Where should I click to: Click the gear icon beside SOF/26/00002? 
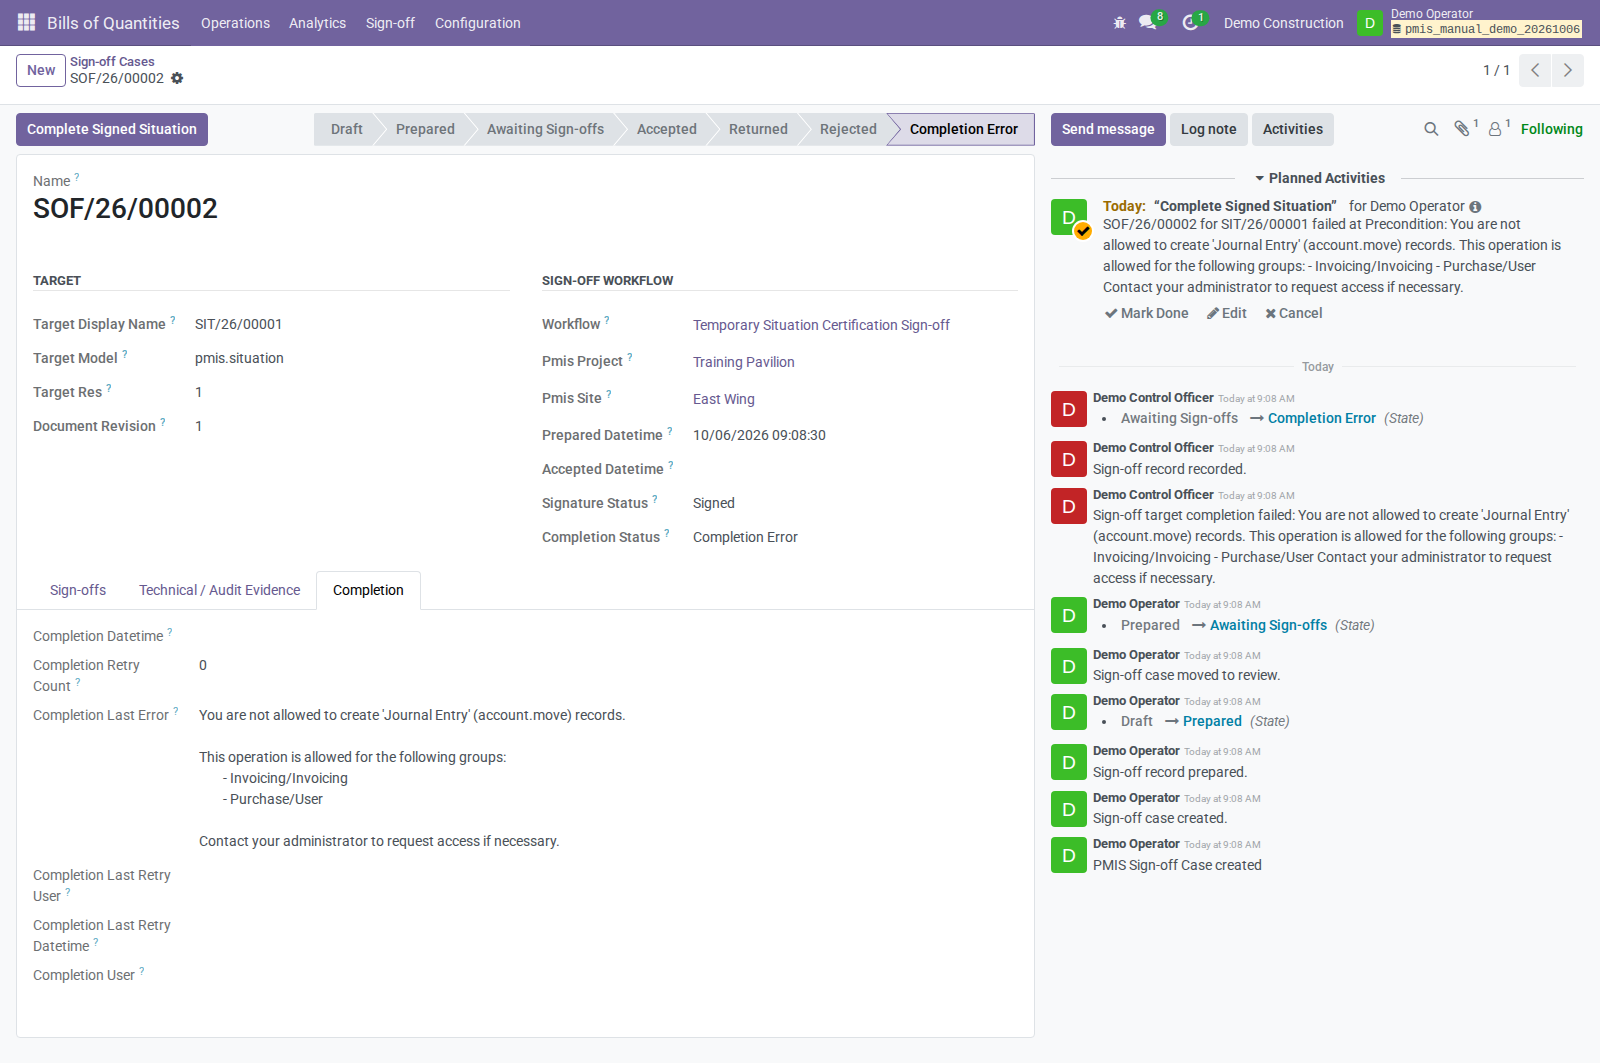tap(177, 78)
